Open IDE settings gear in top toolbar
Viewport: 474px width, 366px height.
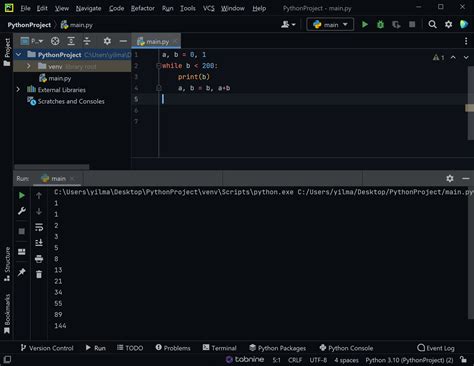pyautogui.click(x=448, y=25)
